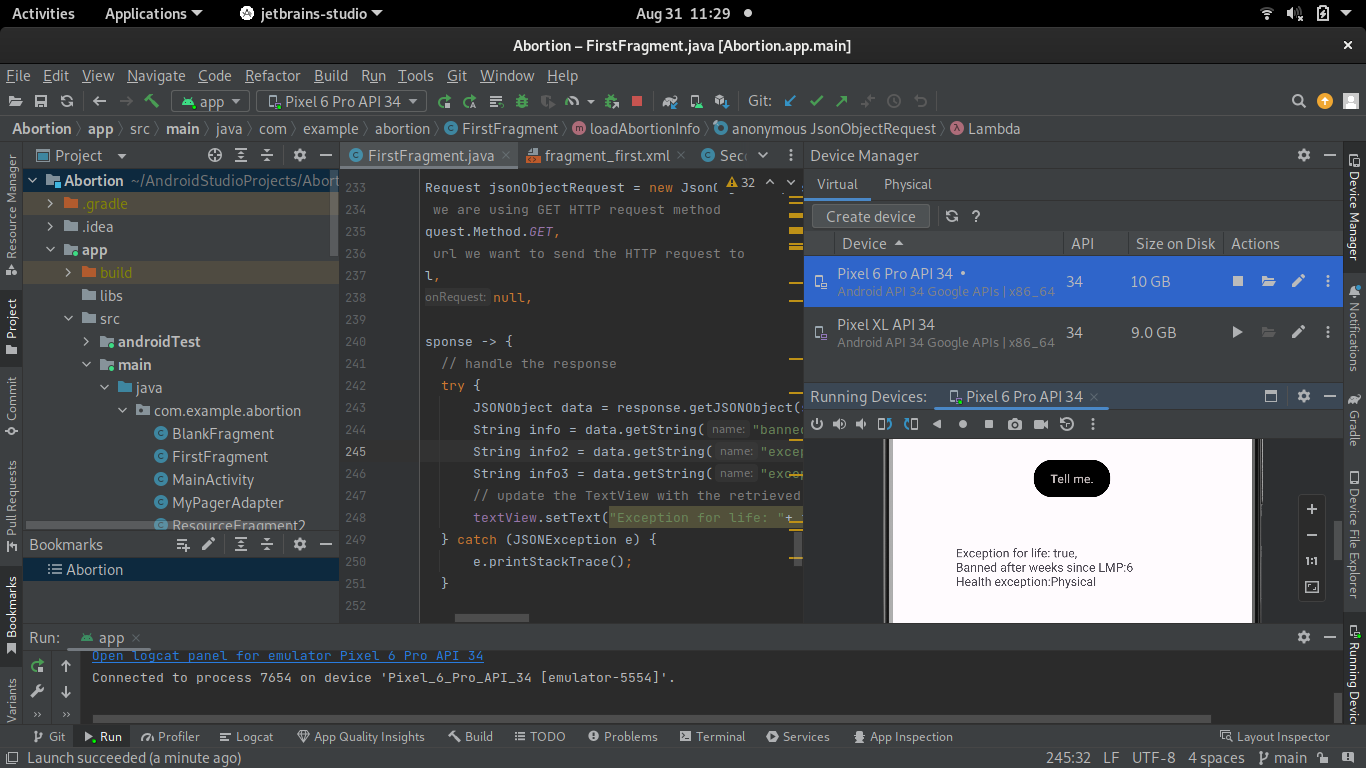Viewport: 1366px width, 768px height.
Task: Toggle the Resource Manager side panel
Action: 12,215
